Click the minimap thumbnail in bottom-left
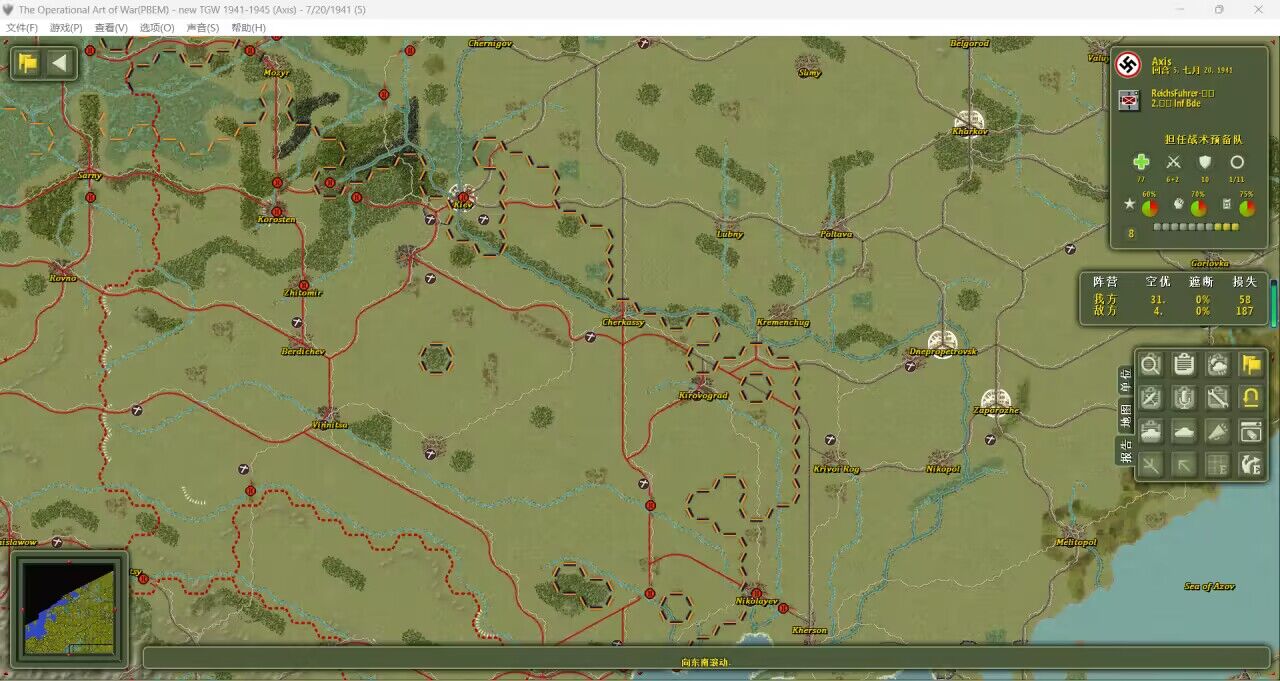This screenshot has width=1280, height=681. [69, 609]
